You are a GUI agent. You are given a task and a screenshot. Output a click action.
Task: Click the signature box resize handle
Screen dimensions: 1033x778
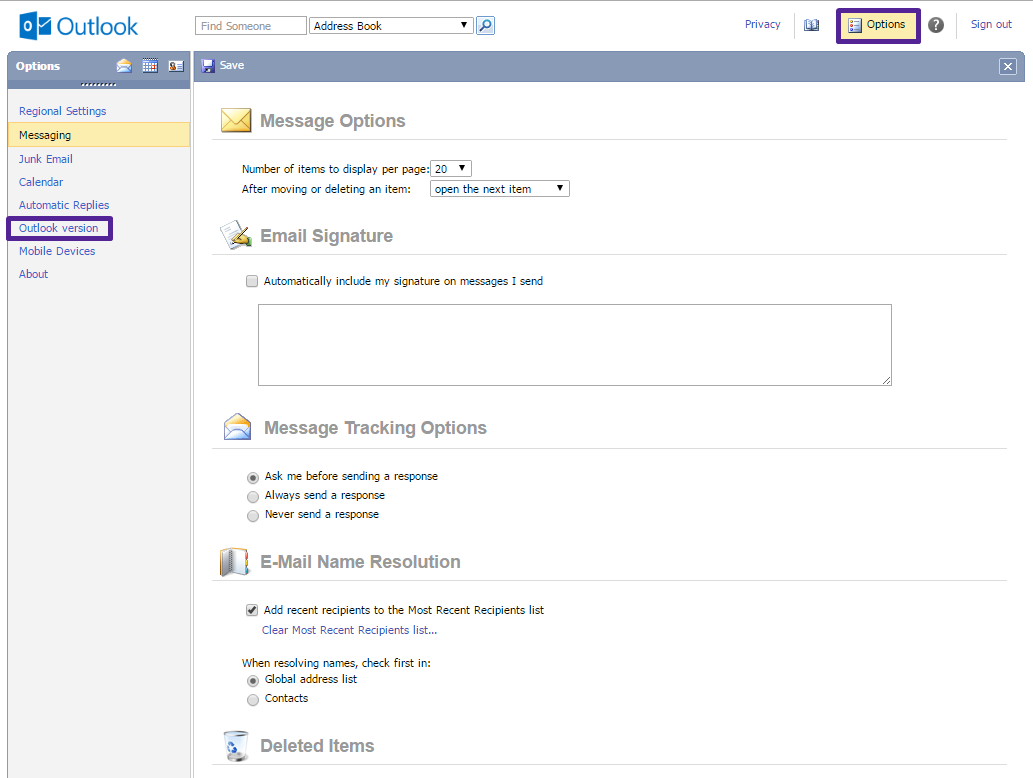tap(886, 380)
